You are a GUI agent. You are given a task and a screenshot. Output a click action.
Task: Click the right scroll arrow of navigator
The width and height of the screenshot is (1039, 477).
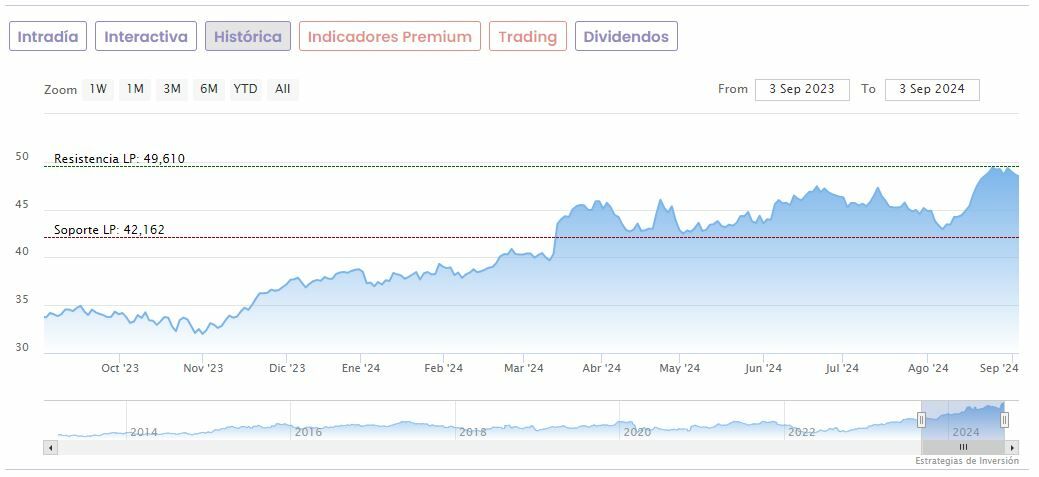coord(1012,447)
